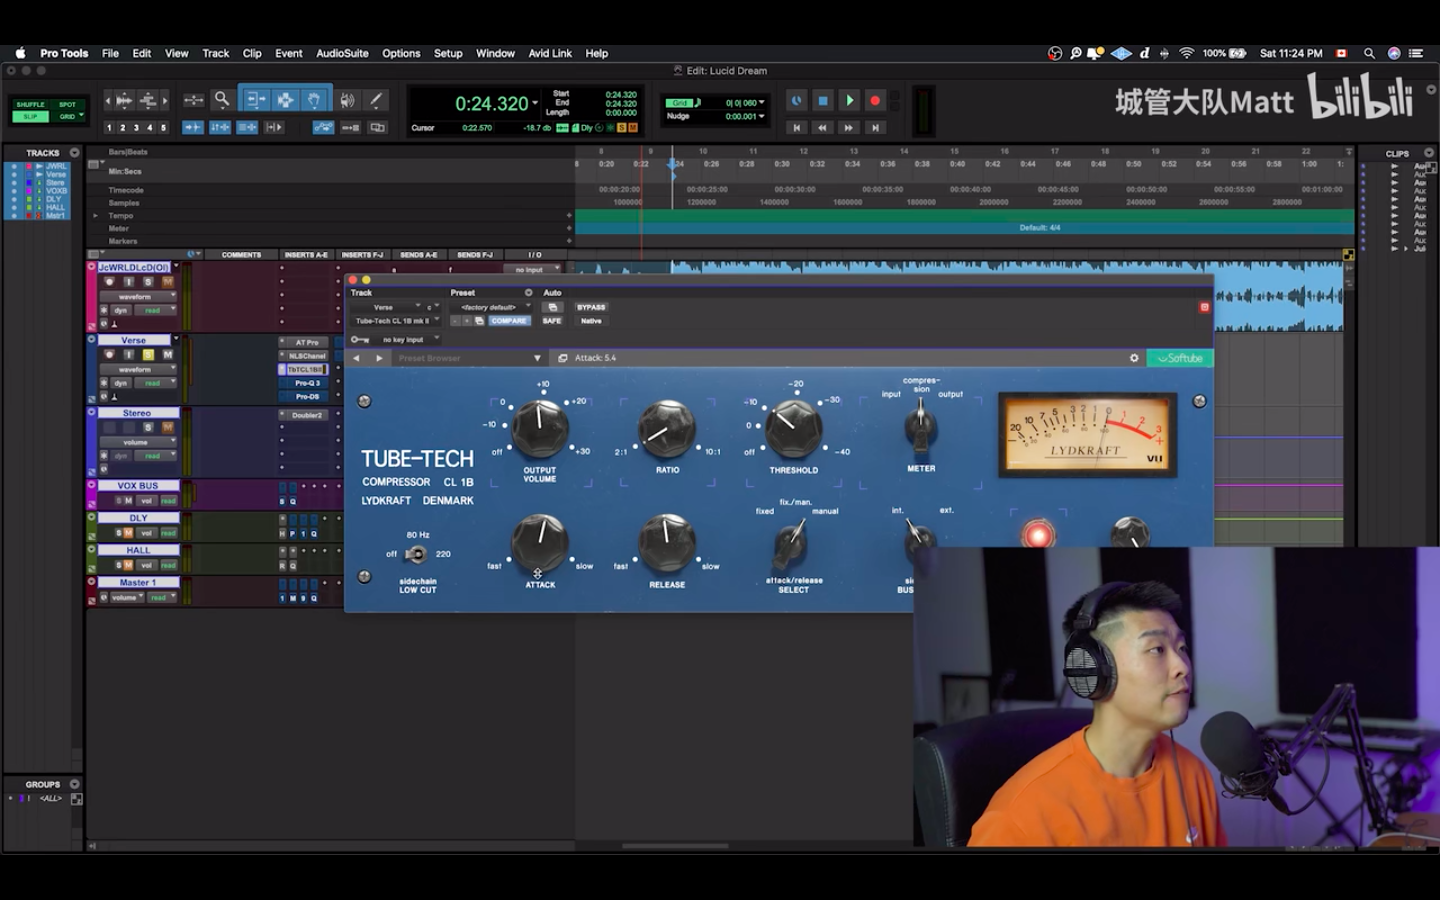Image resolution: width=1440 pixels, height=900 pixels.
Task: Click Go to End transport button
Action: point(875,128)
